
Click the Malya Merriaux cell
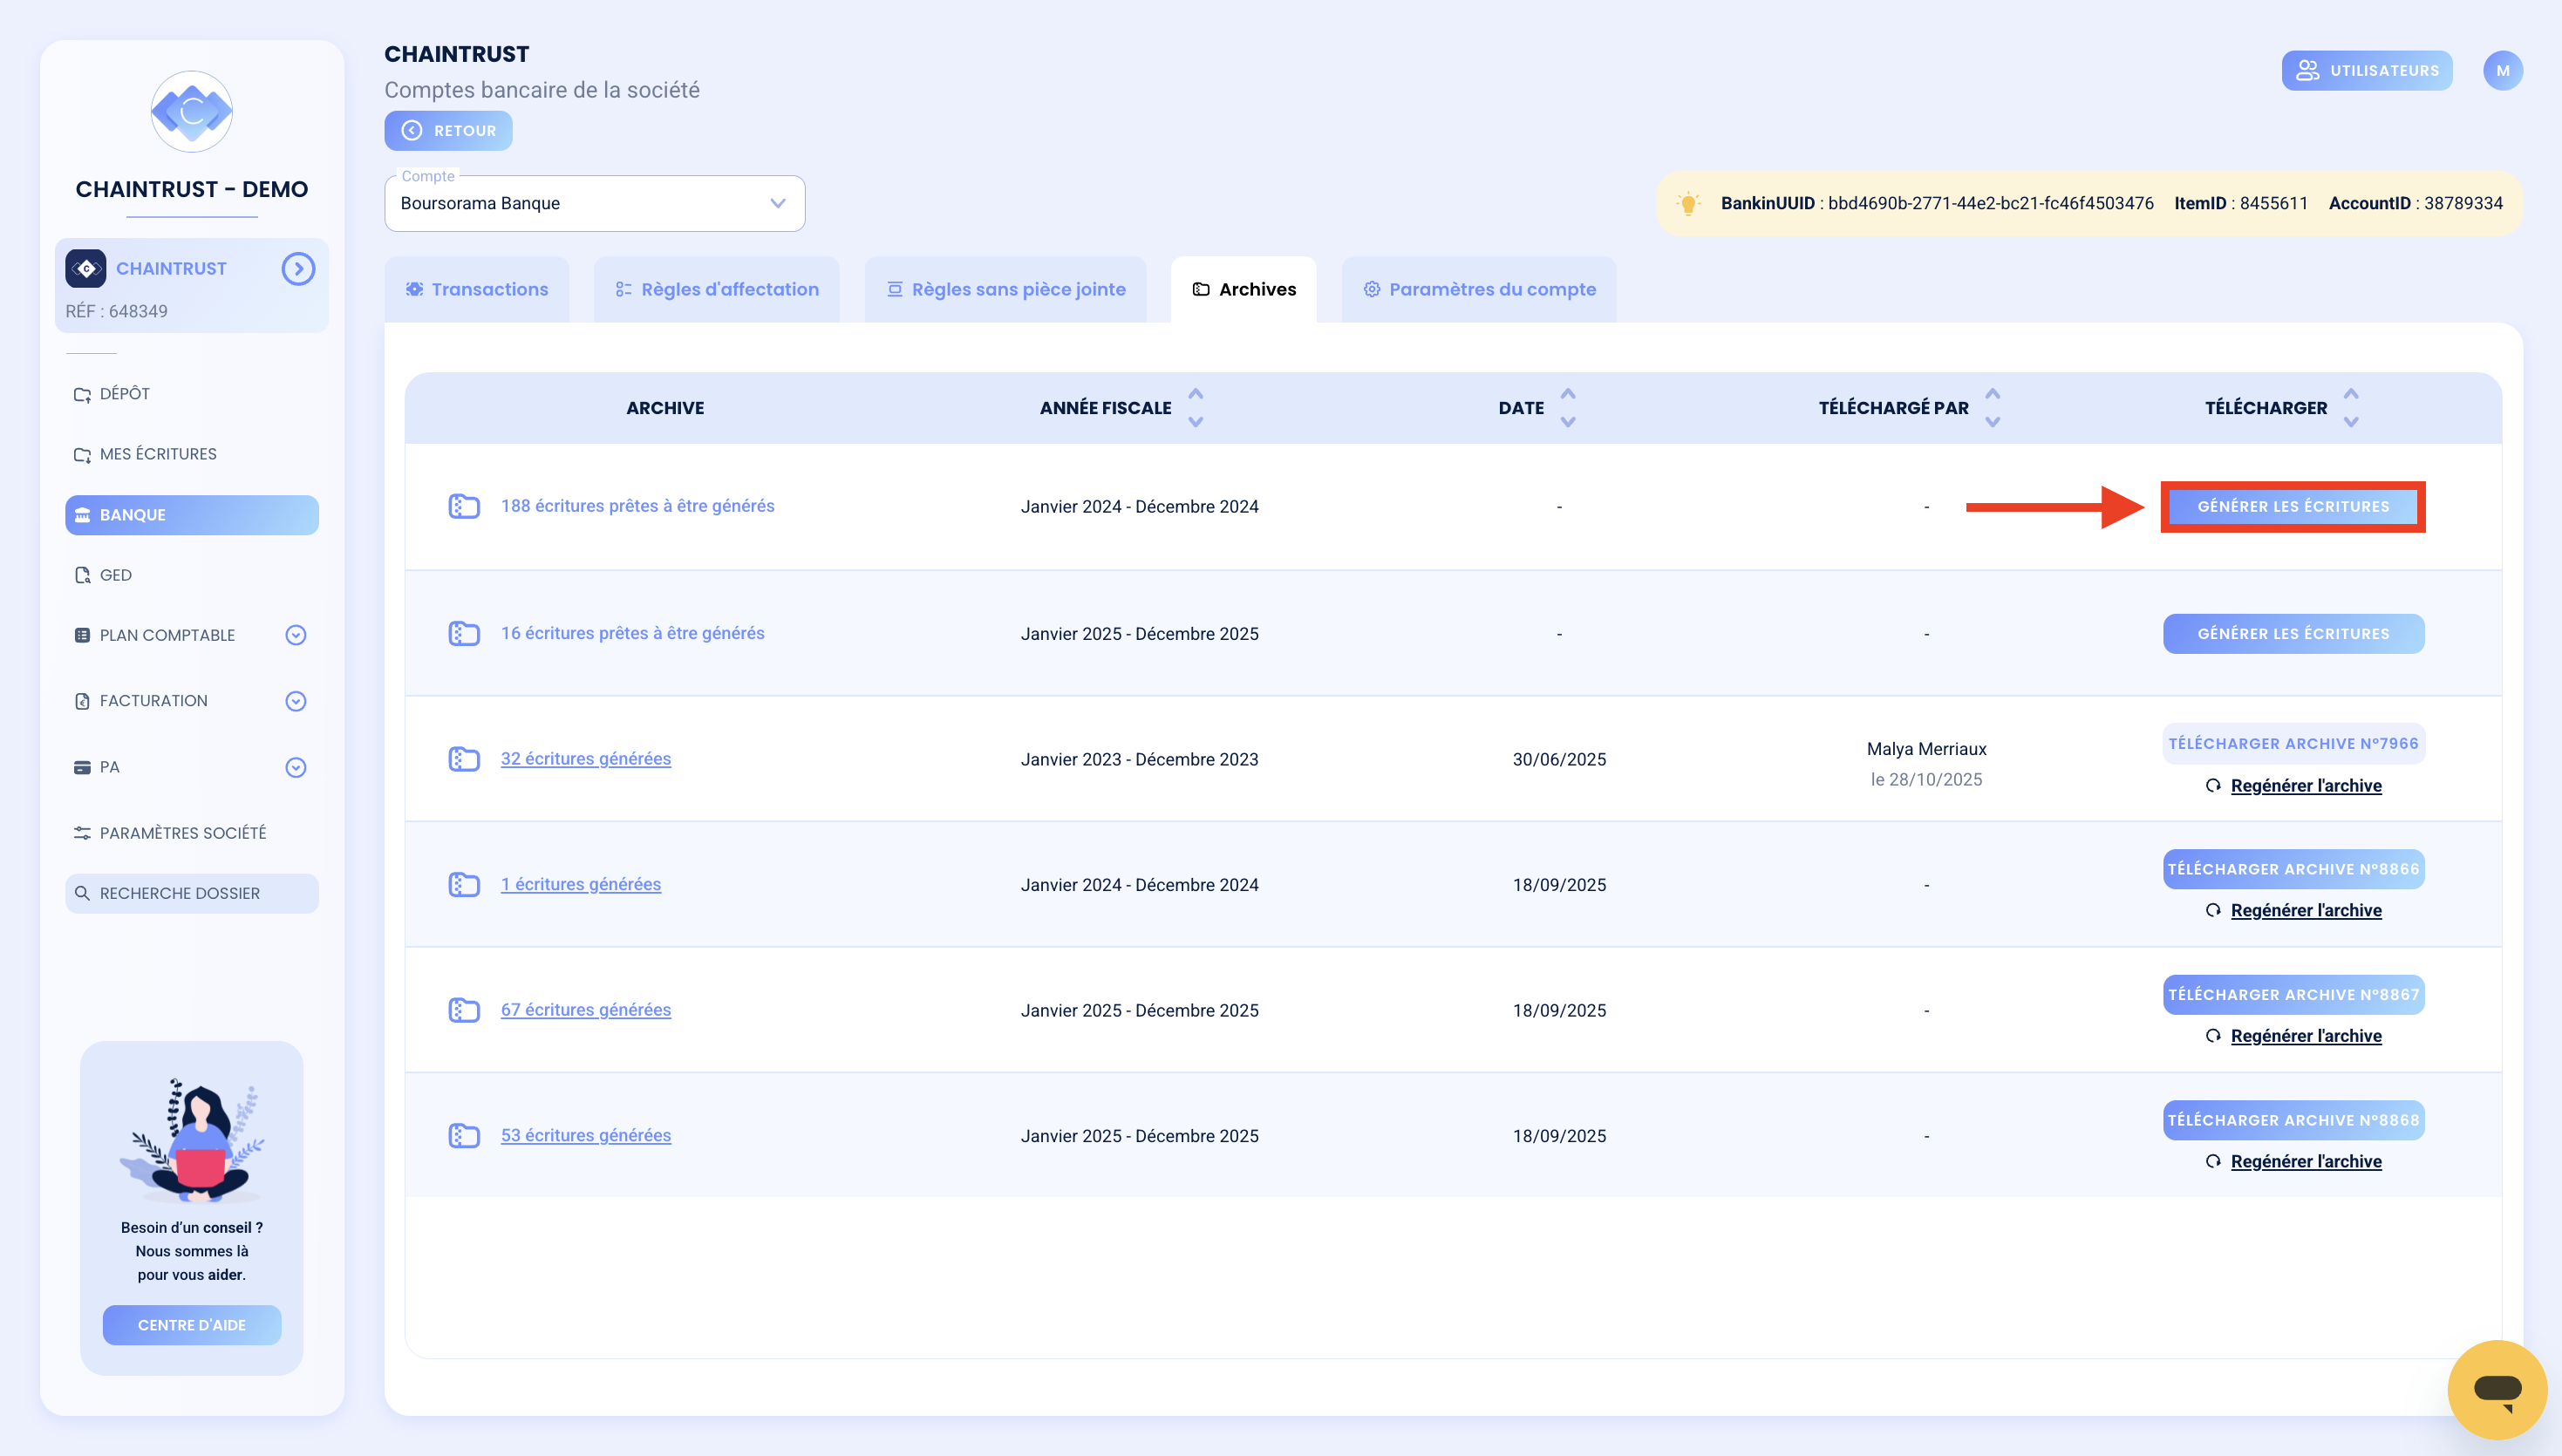pos(1926,749)
